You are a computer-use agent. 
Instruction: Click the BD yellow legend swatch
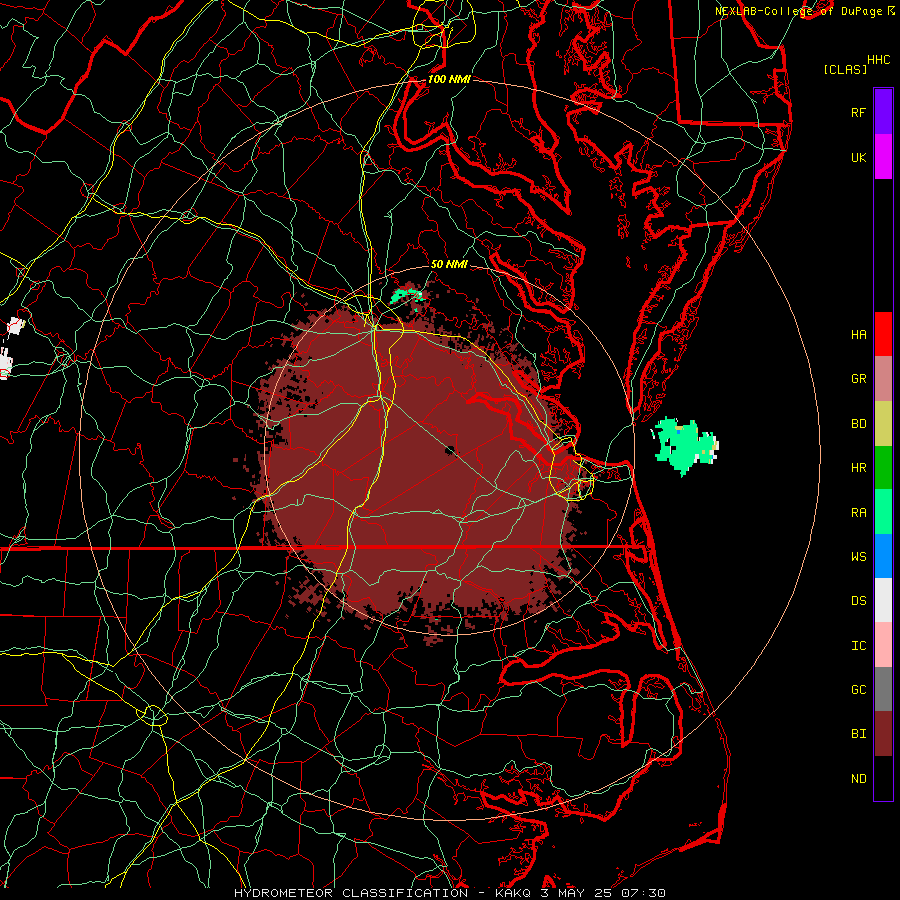(883, 423)
